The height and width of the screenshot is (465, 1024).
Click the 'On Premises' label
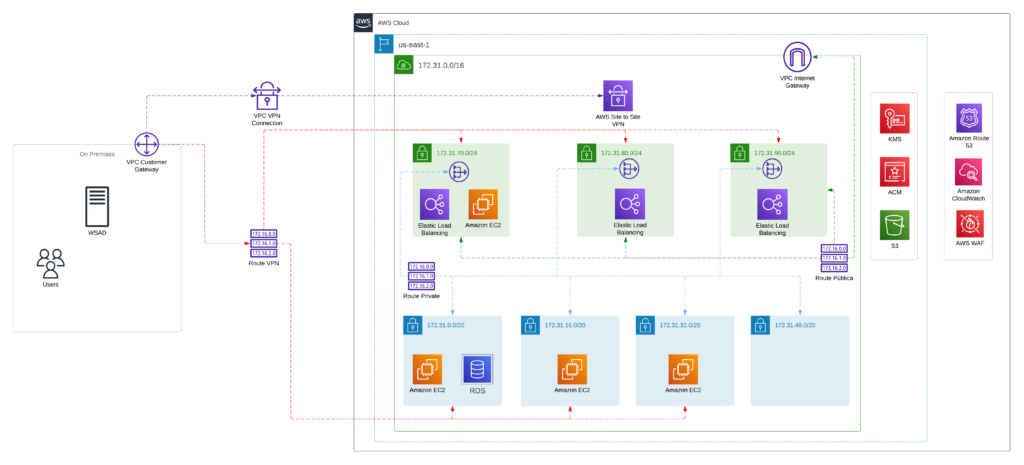tap(95, 155)
